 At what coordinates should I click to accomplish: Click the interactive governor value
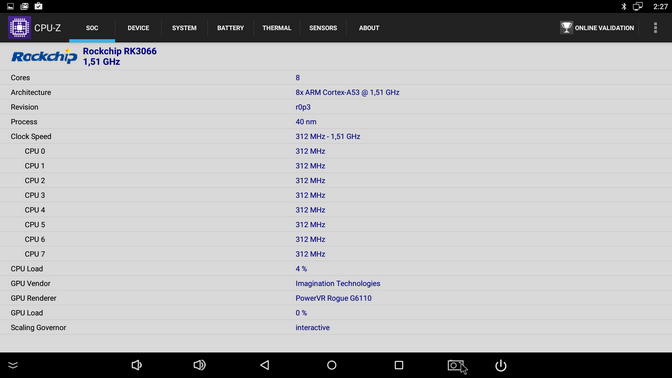pos(312,327)
